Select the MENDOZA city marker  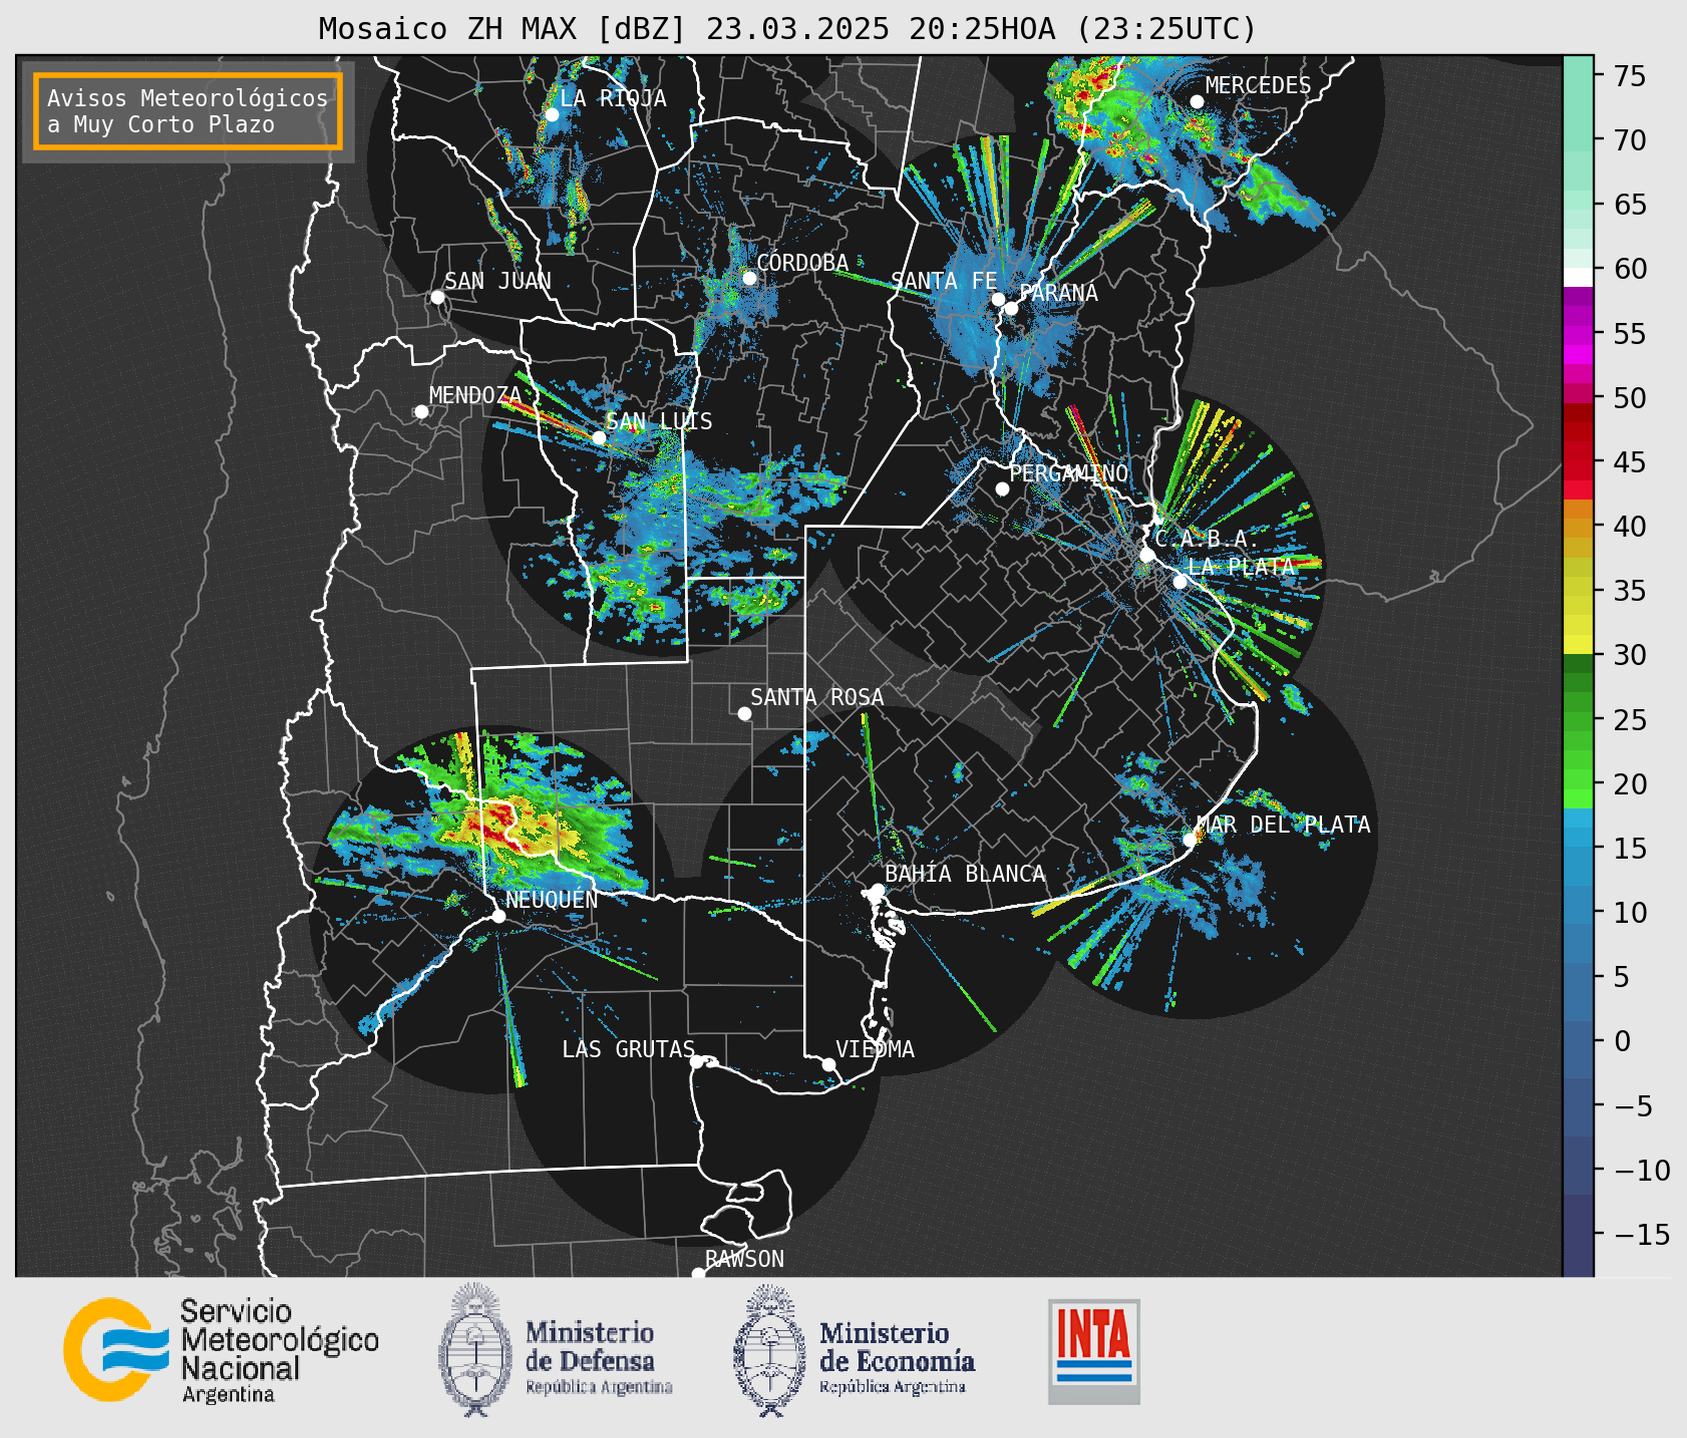pyautogui.click(x=421, y=412)
